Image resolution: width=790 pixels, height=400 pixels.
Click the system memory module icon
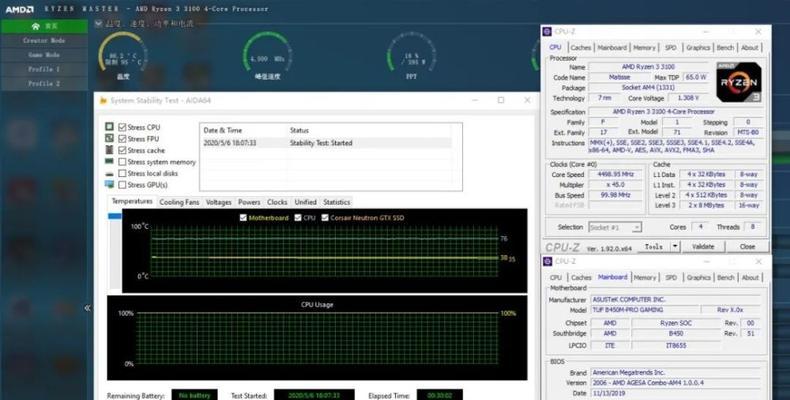click(109, 161)
